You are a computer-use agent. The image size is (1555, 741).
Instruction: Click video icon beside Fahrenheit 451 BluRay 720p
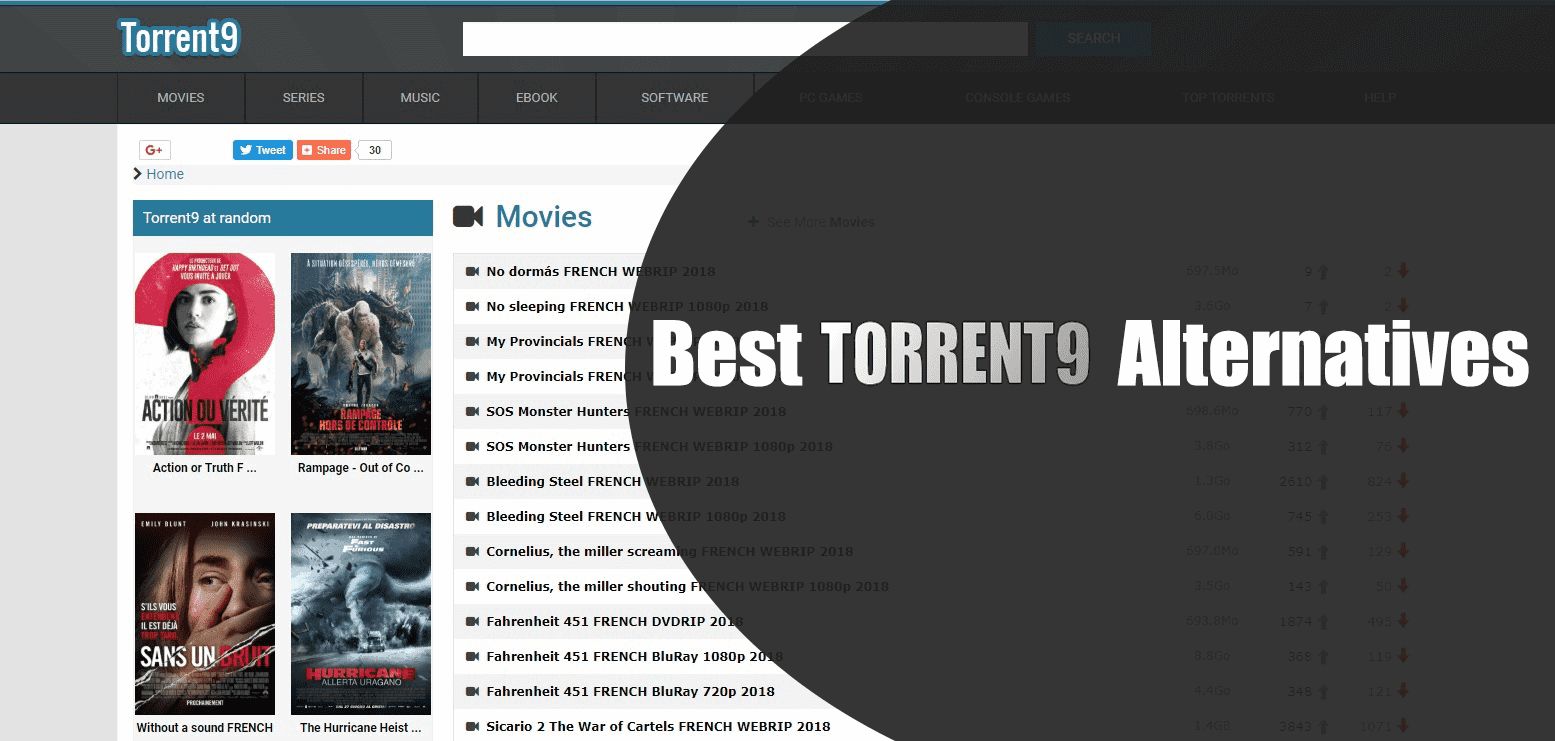(473, 691)
